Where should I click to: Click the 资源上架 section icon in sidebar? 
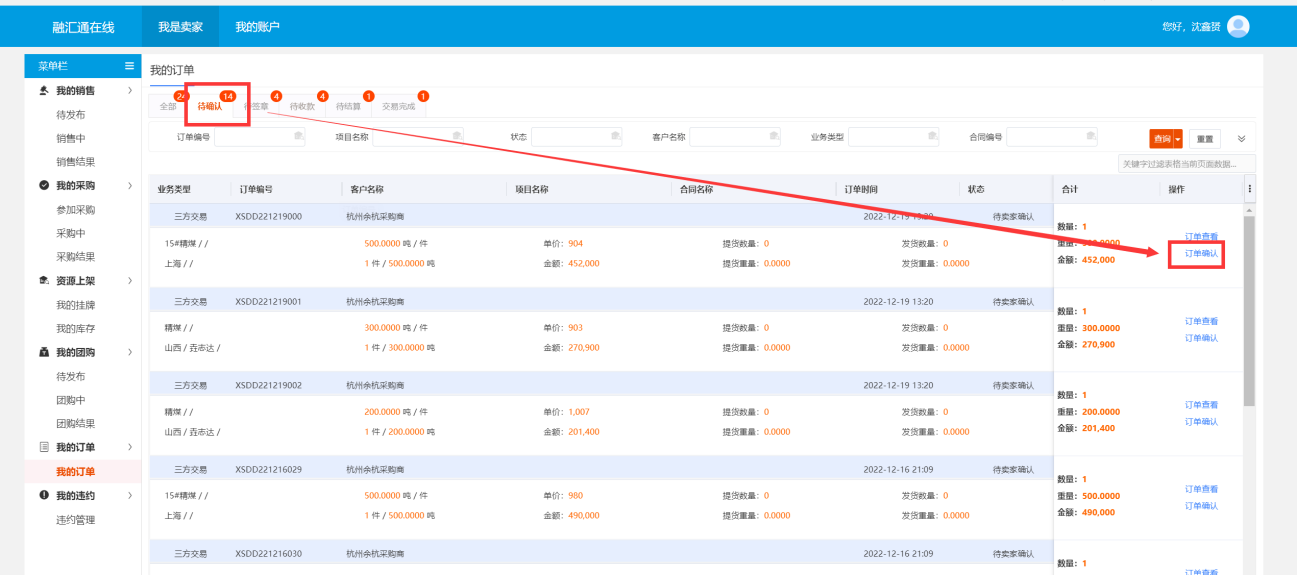pyautogui.click(x=43, y=281)
